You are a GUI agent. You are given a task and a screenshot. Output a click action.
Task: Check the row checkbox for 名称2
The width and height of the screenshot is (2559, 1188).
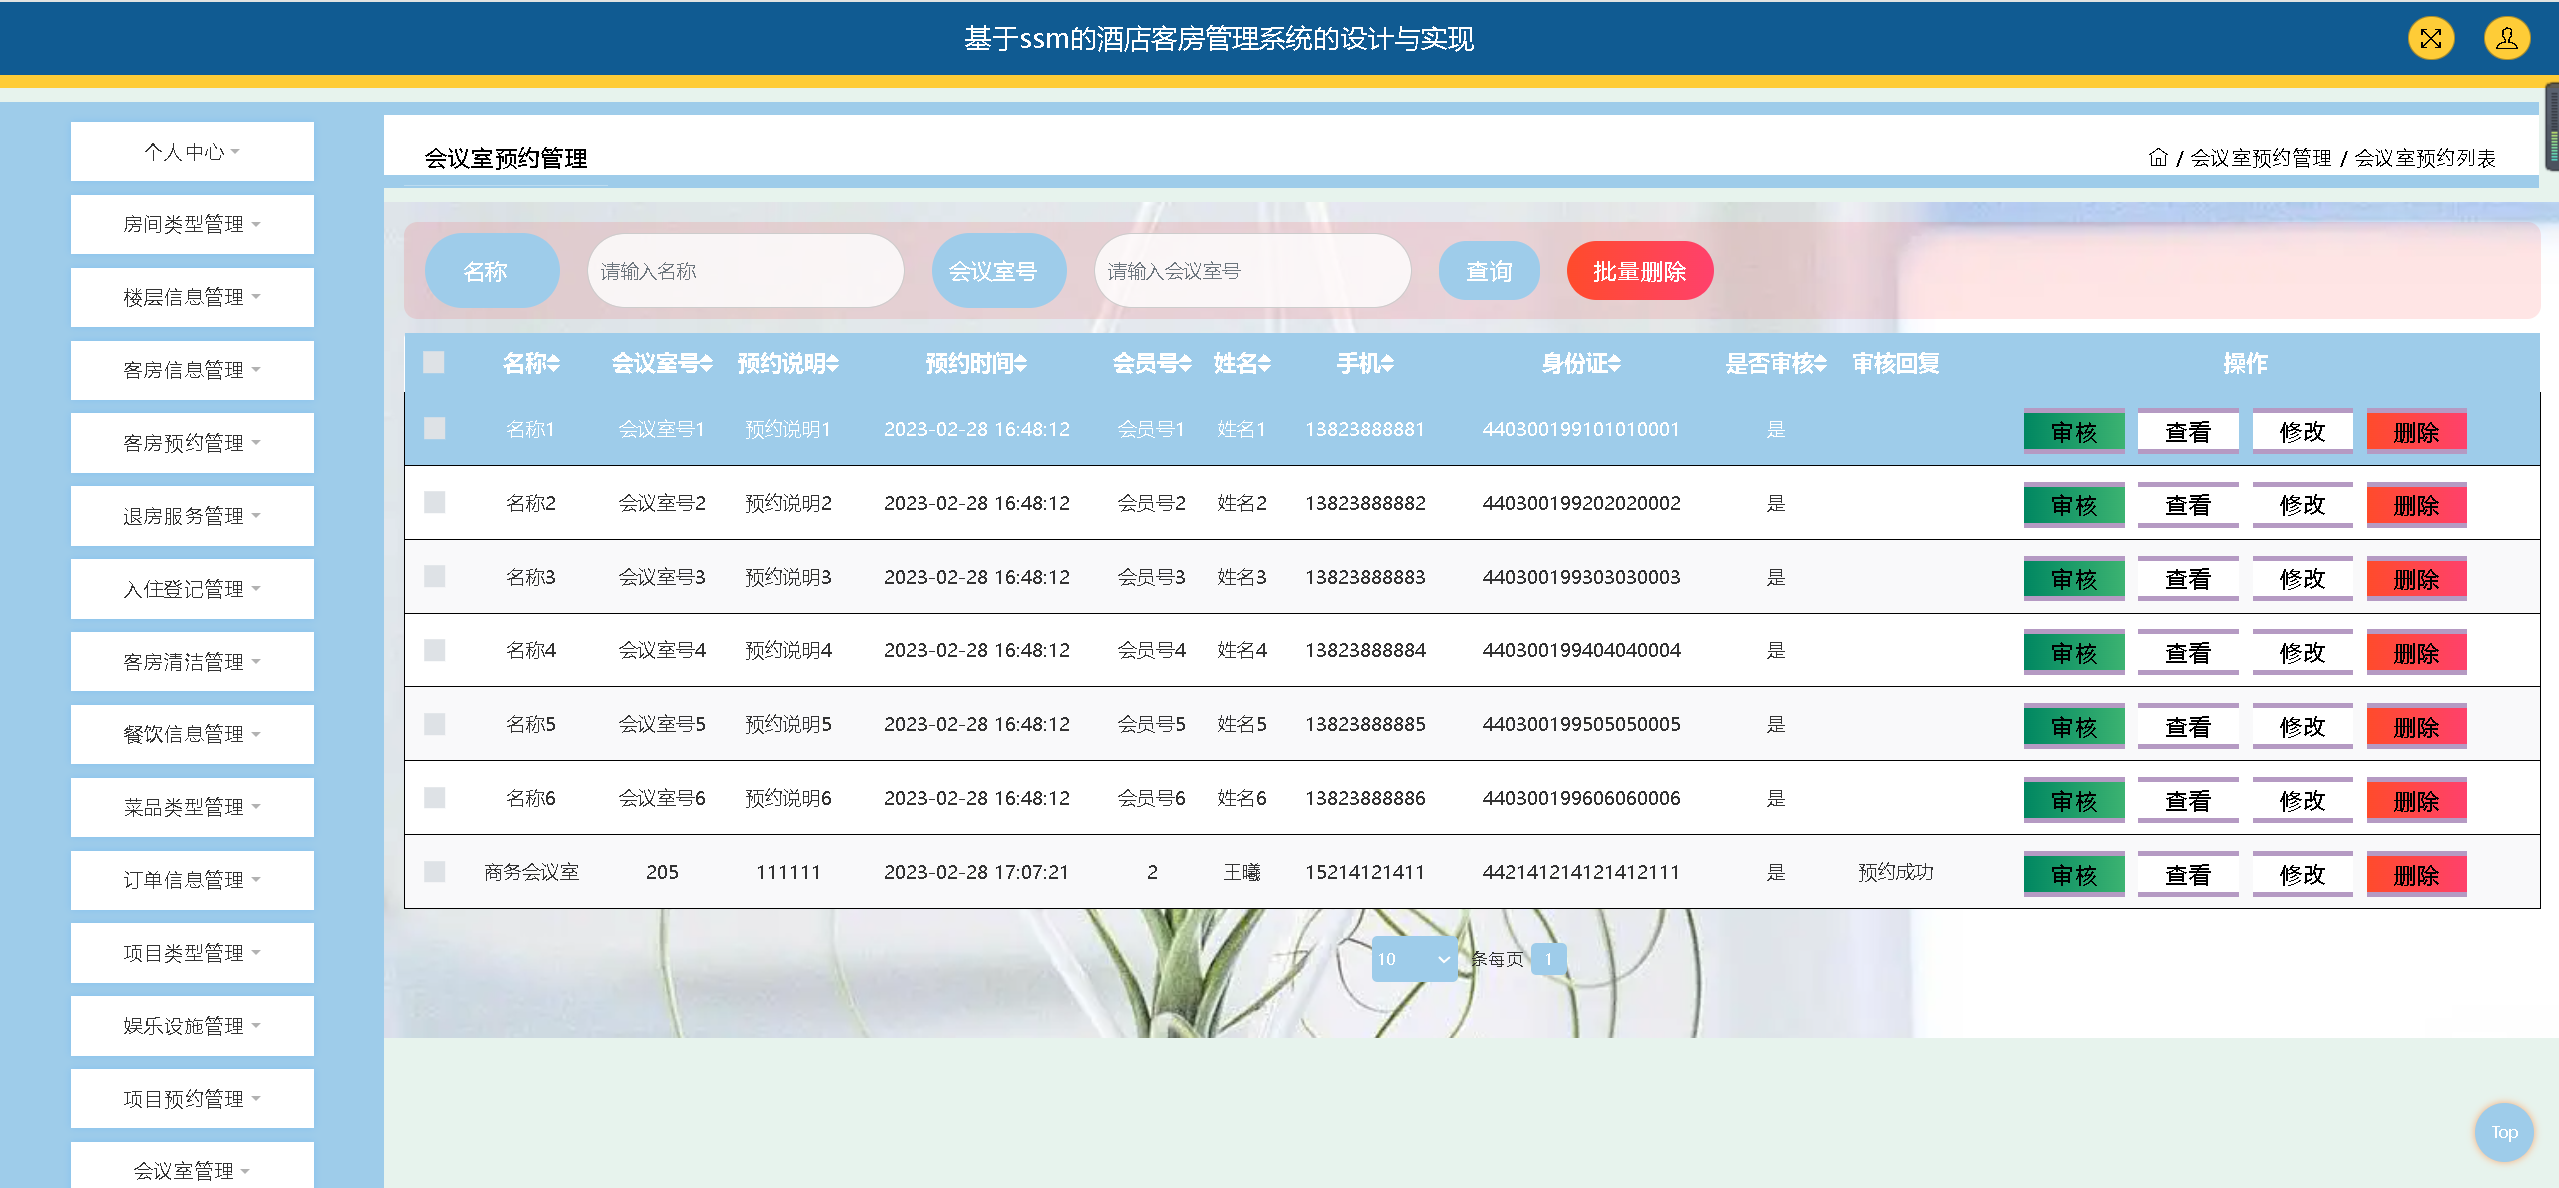434,502
